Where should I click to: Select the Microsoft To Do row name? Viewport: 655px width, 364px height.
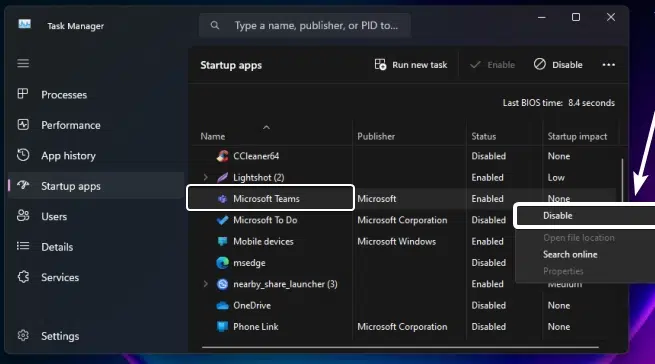pyautogui.click(x=265, y=220)
